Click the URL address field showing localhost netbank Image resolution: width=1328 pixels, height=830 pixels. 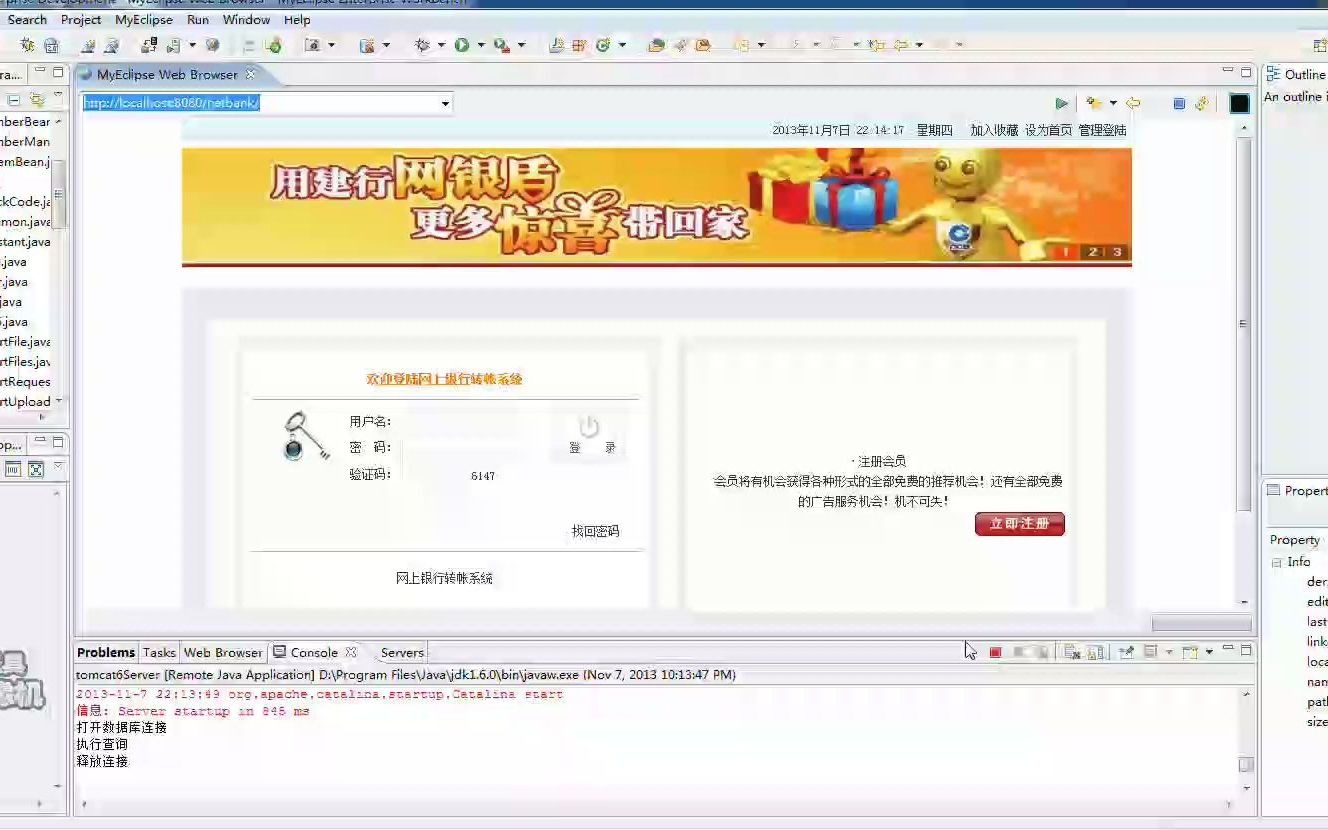[260, 103]
